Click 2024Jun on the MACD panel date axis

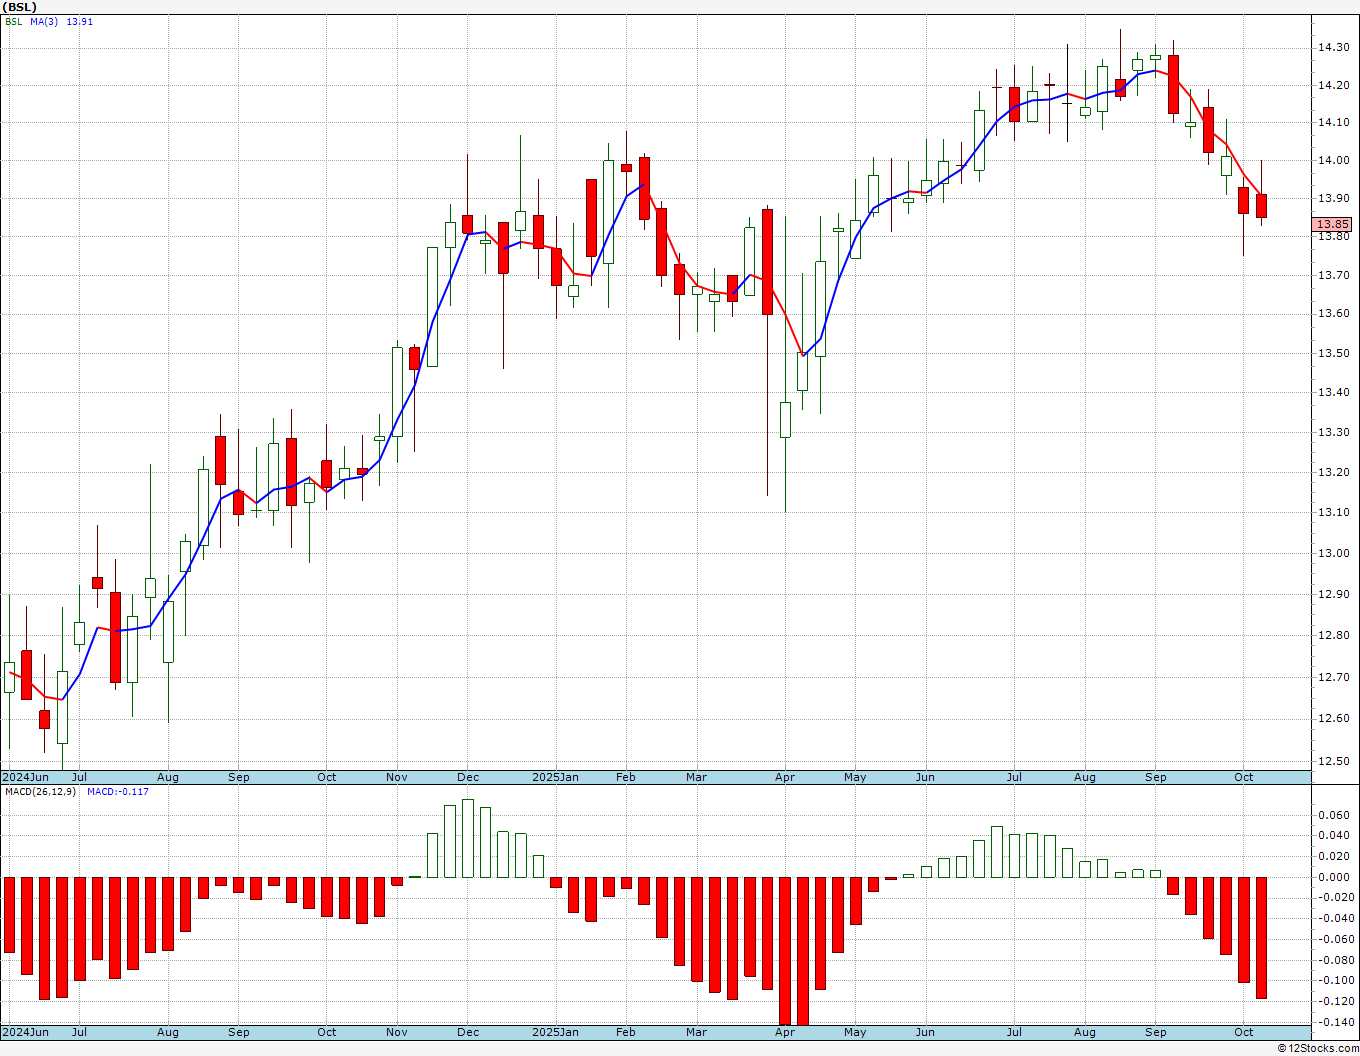pyautogui.click(x=26, y=1032)
